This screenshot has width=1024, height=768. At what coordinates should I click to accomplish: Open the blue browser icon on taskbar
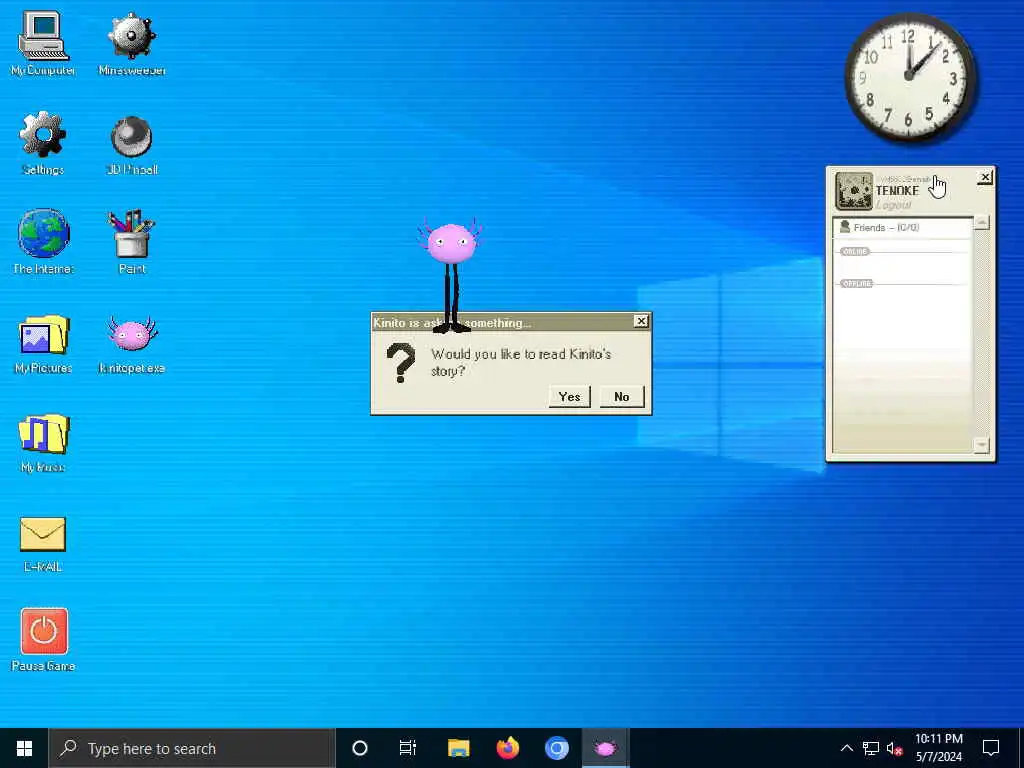556,748
